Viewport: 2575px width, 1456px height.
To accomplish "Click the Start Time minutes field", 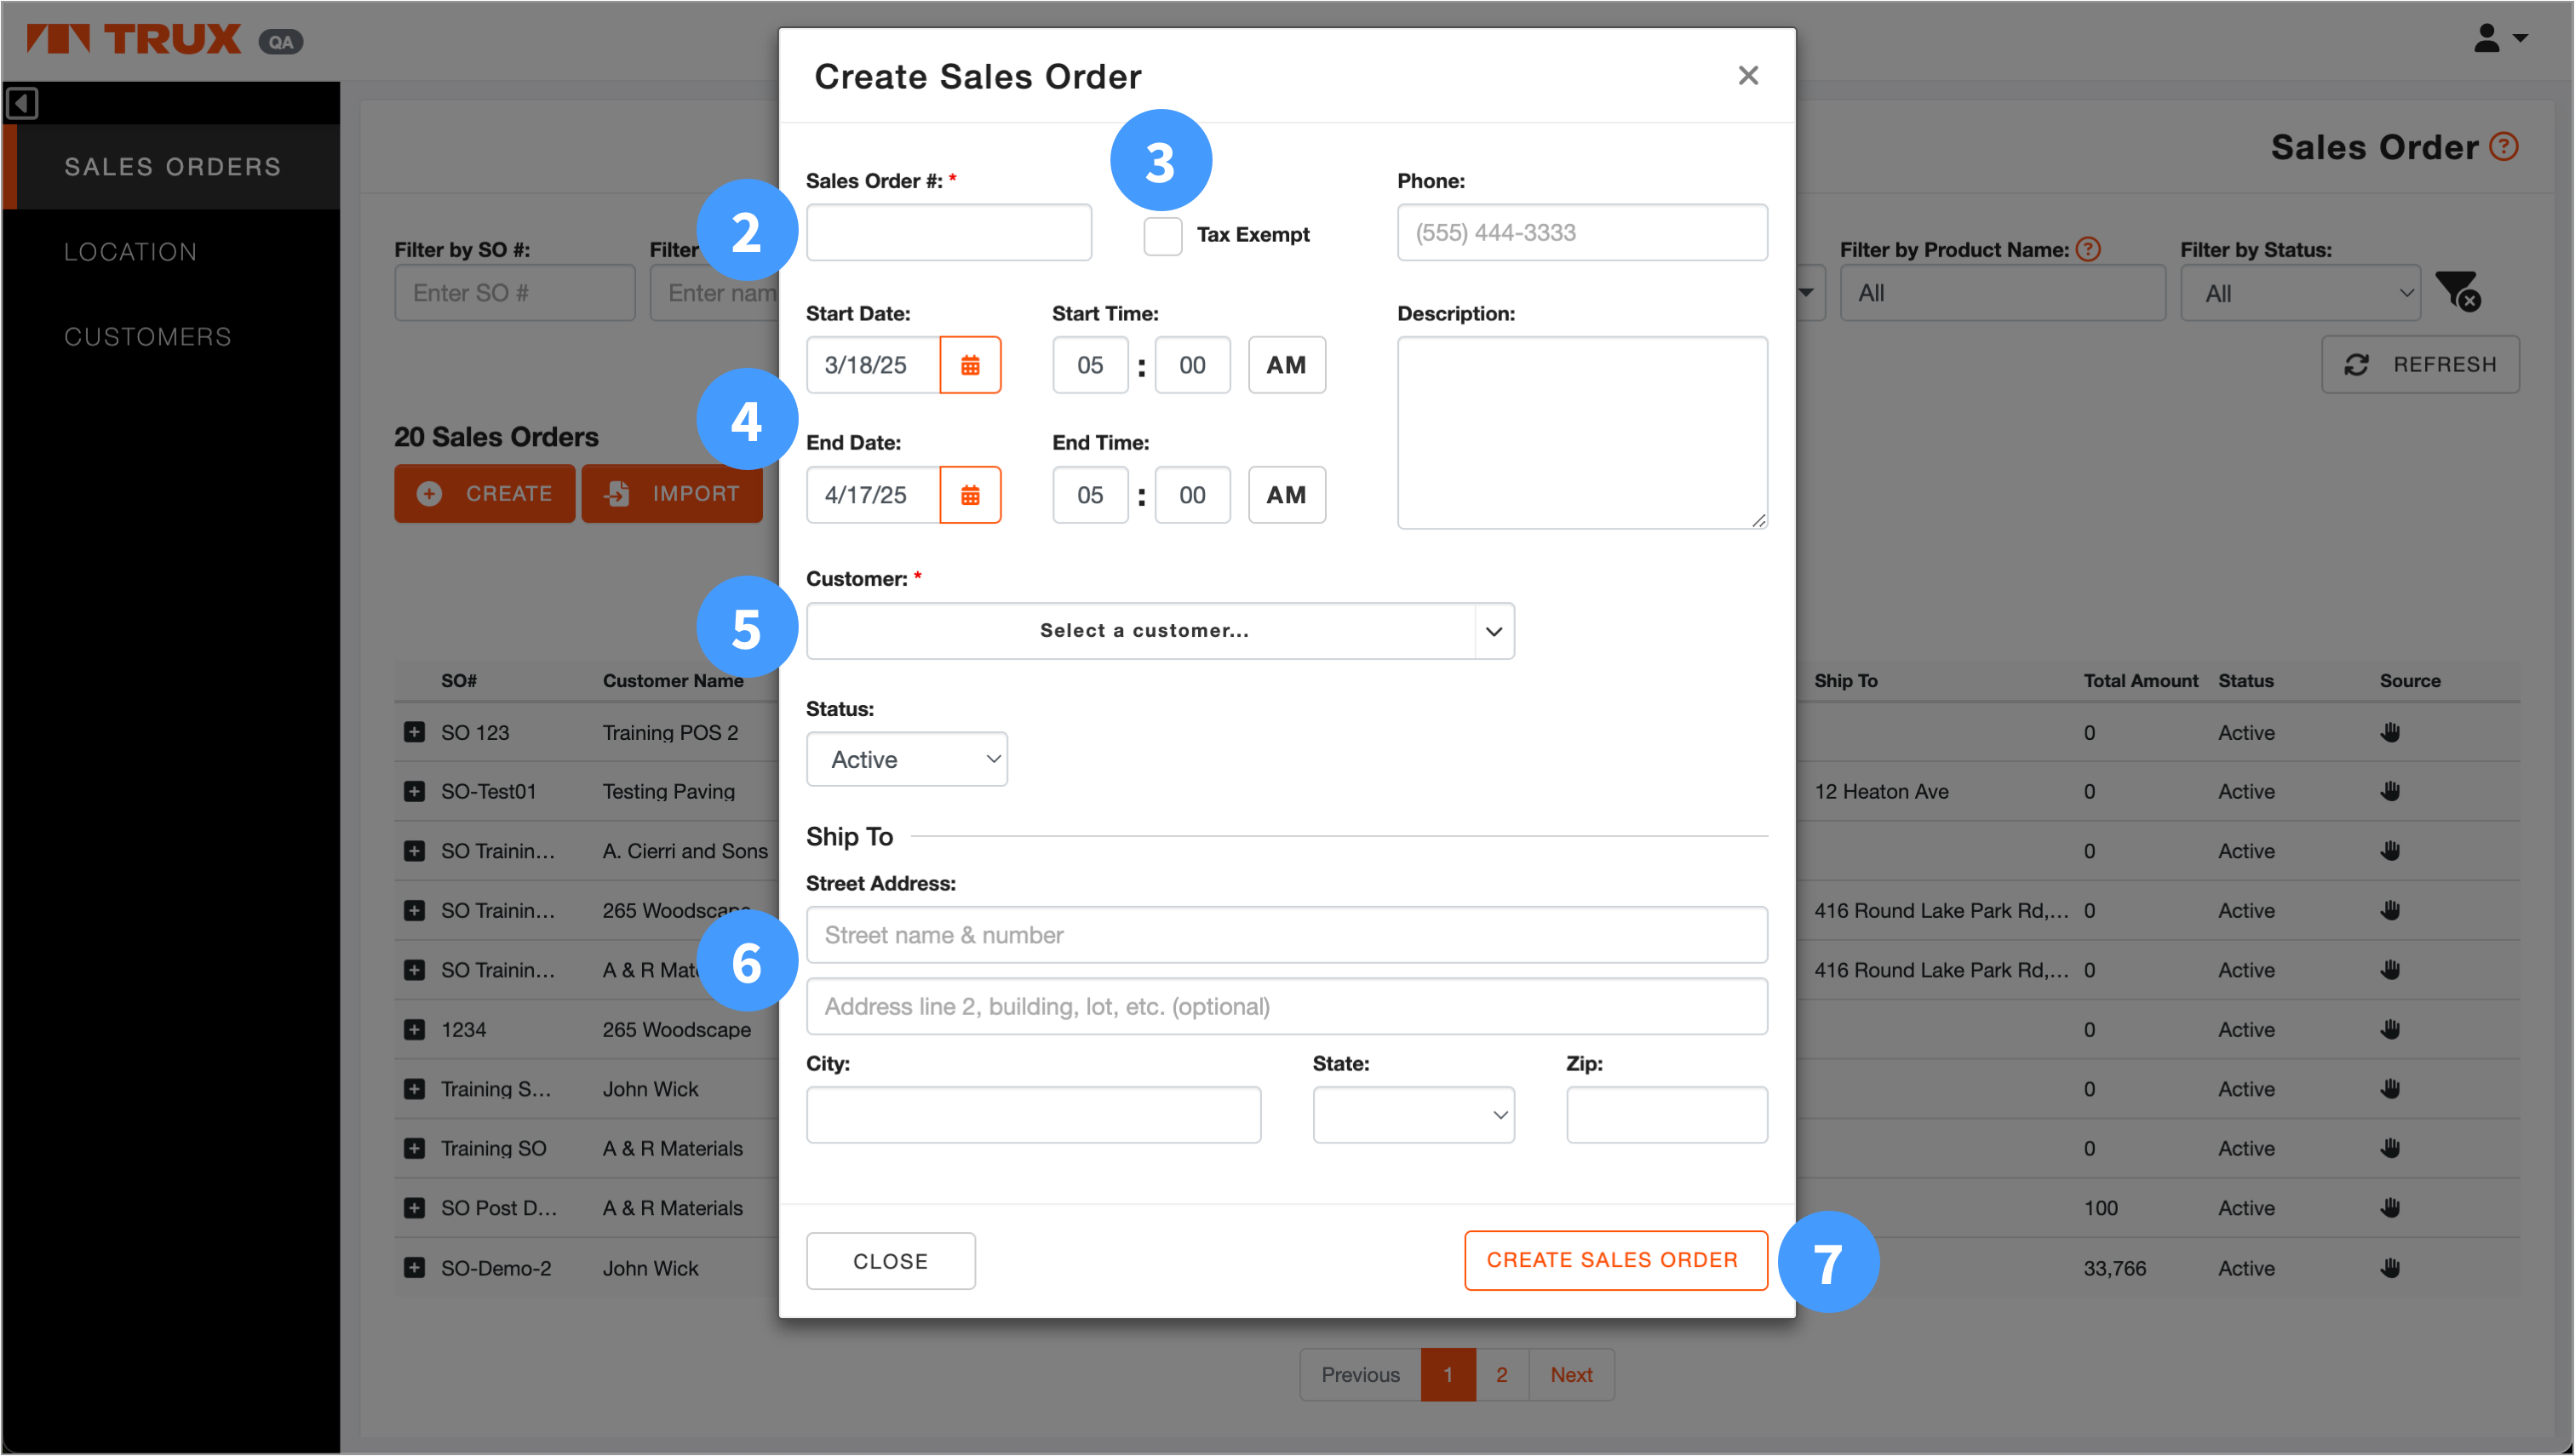I will point(1192,365).
